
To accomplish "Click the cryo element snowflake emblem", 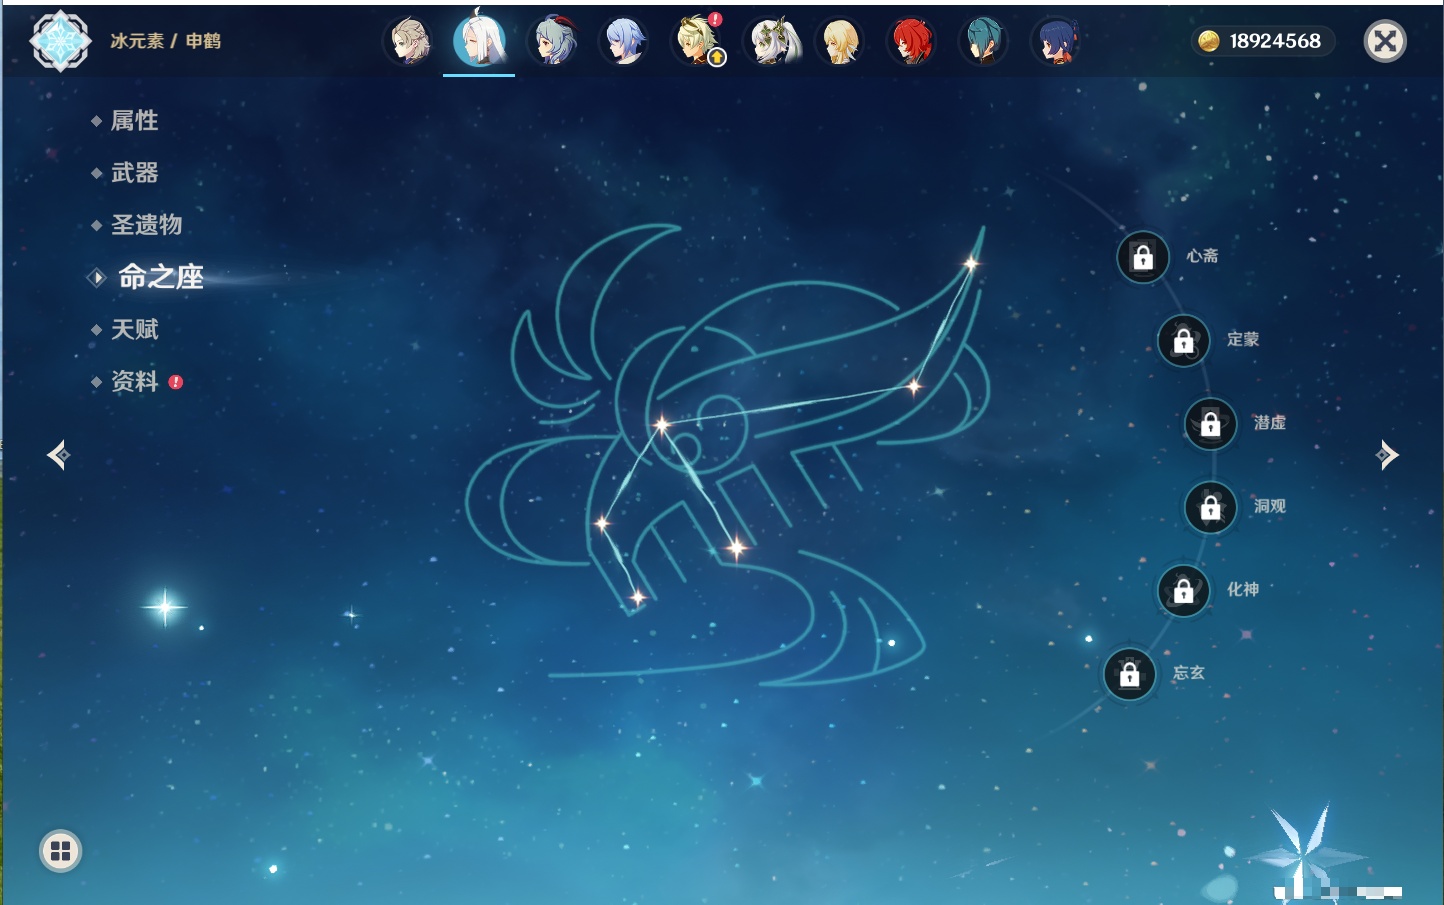I will [60, 41].
